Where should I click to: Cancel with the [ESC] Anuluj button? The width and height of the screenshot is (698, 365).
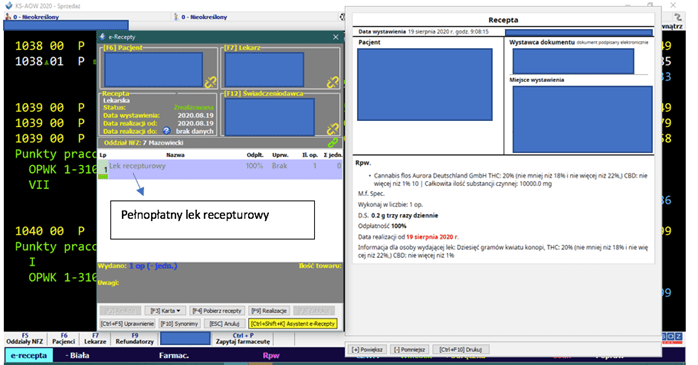click(225, 324)
